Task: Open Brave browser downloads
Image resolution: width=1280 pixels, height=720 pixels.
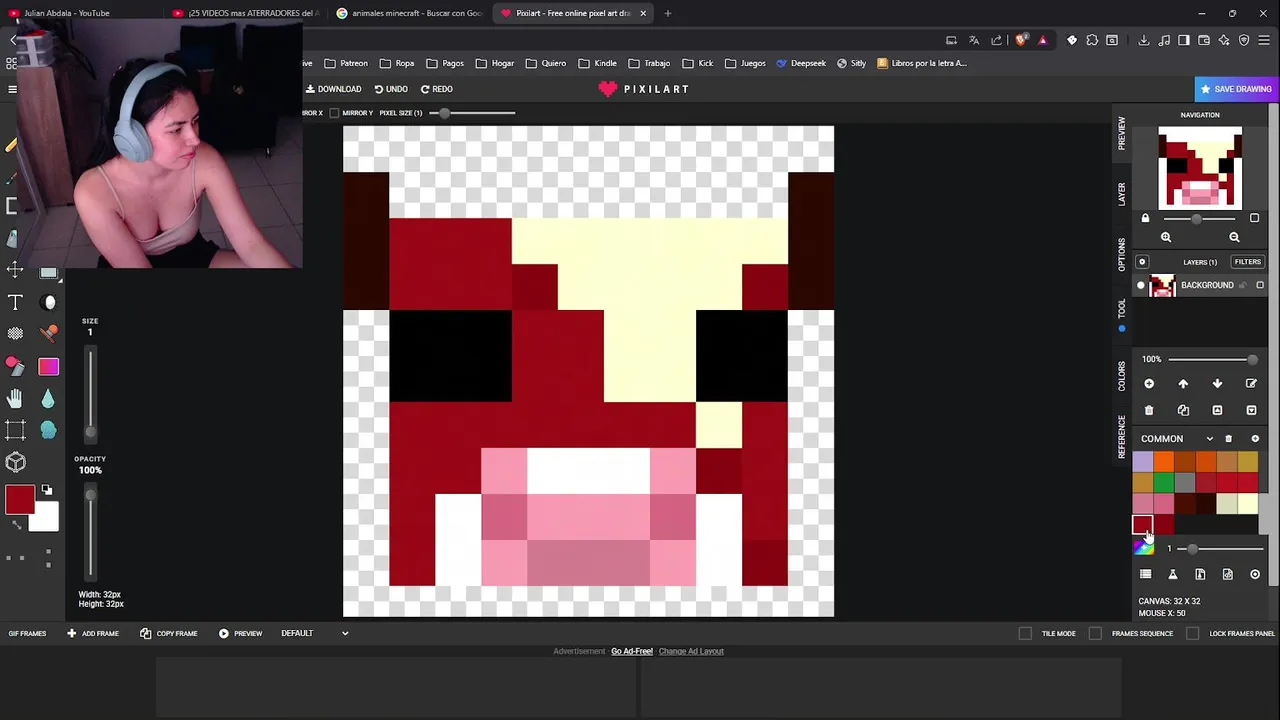Action: (1144, 40)
